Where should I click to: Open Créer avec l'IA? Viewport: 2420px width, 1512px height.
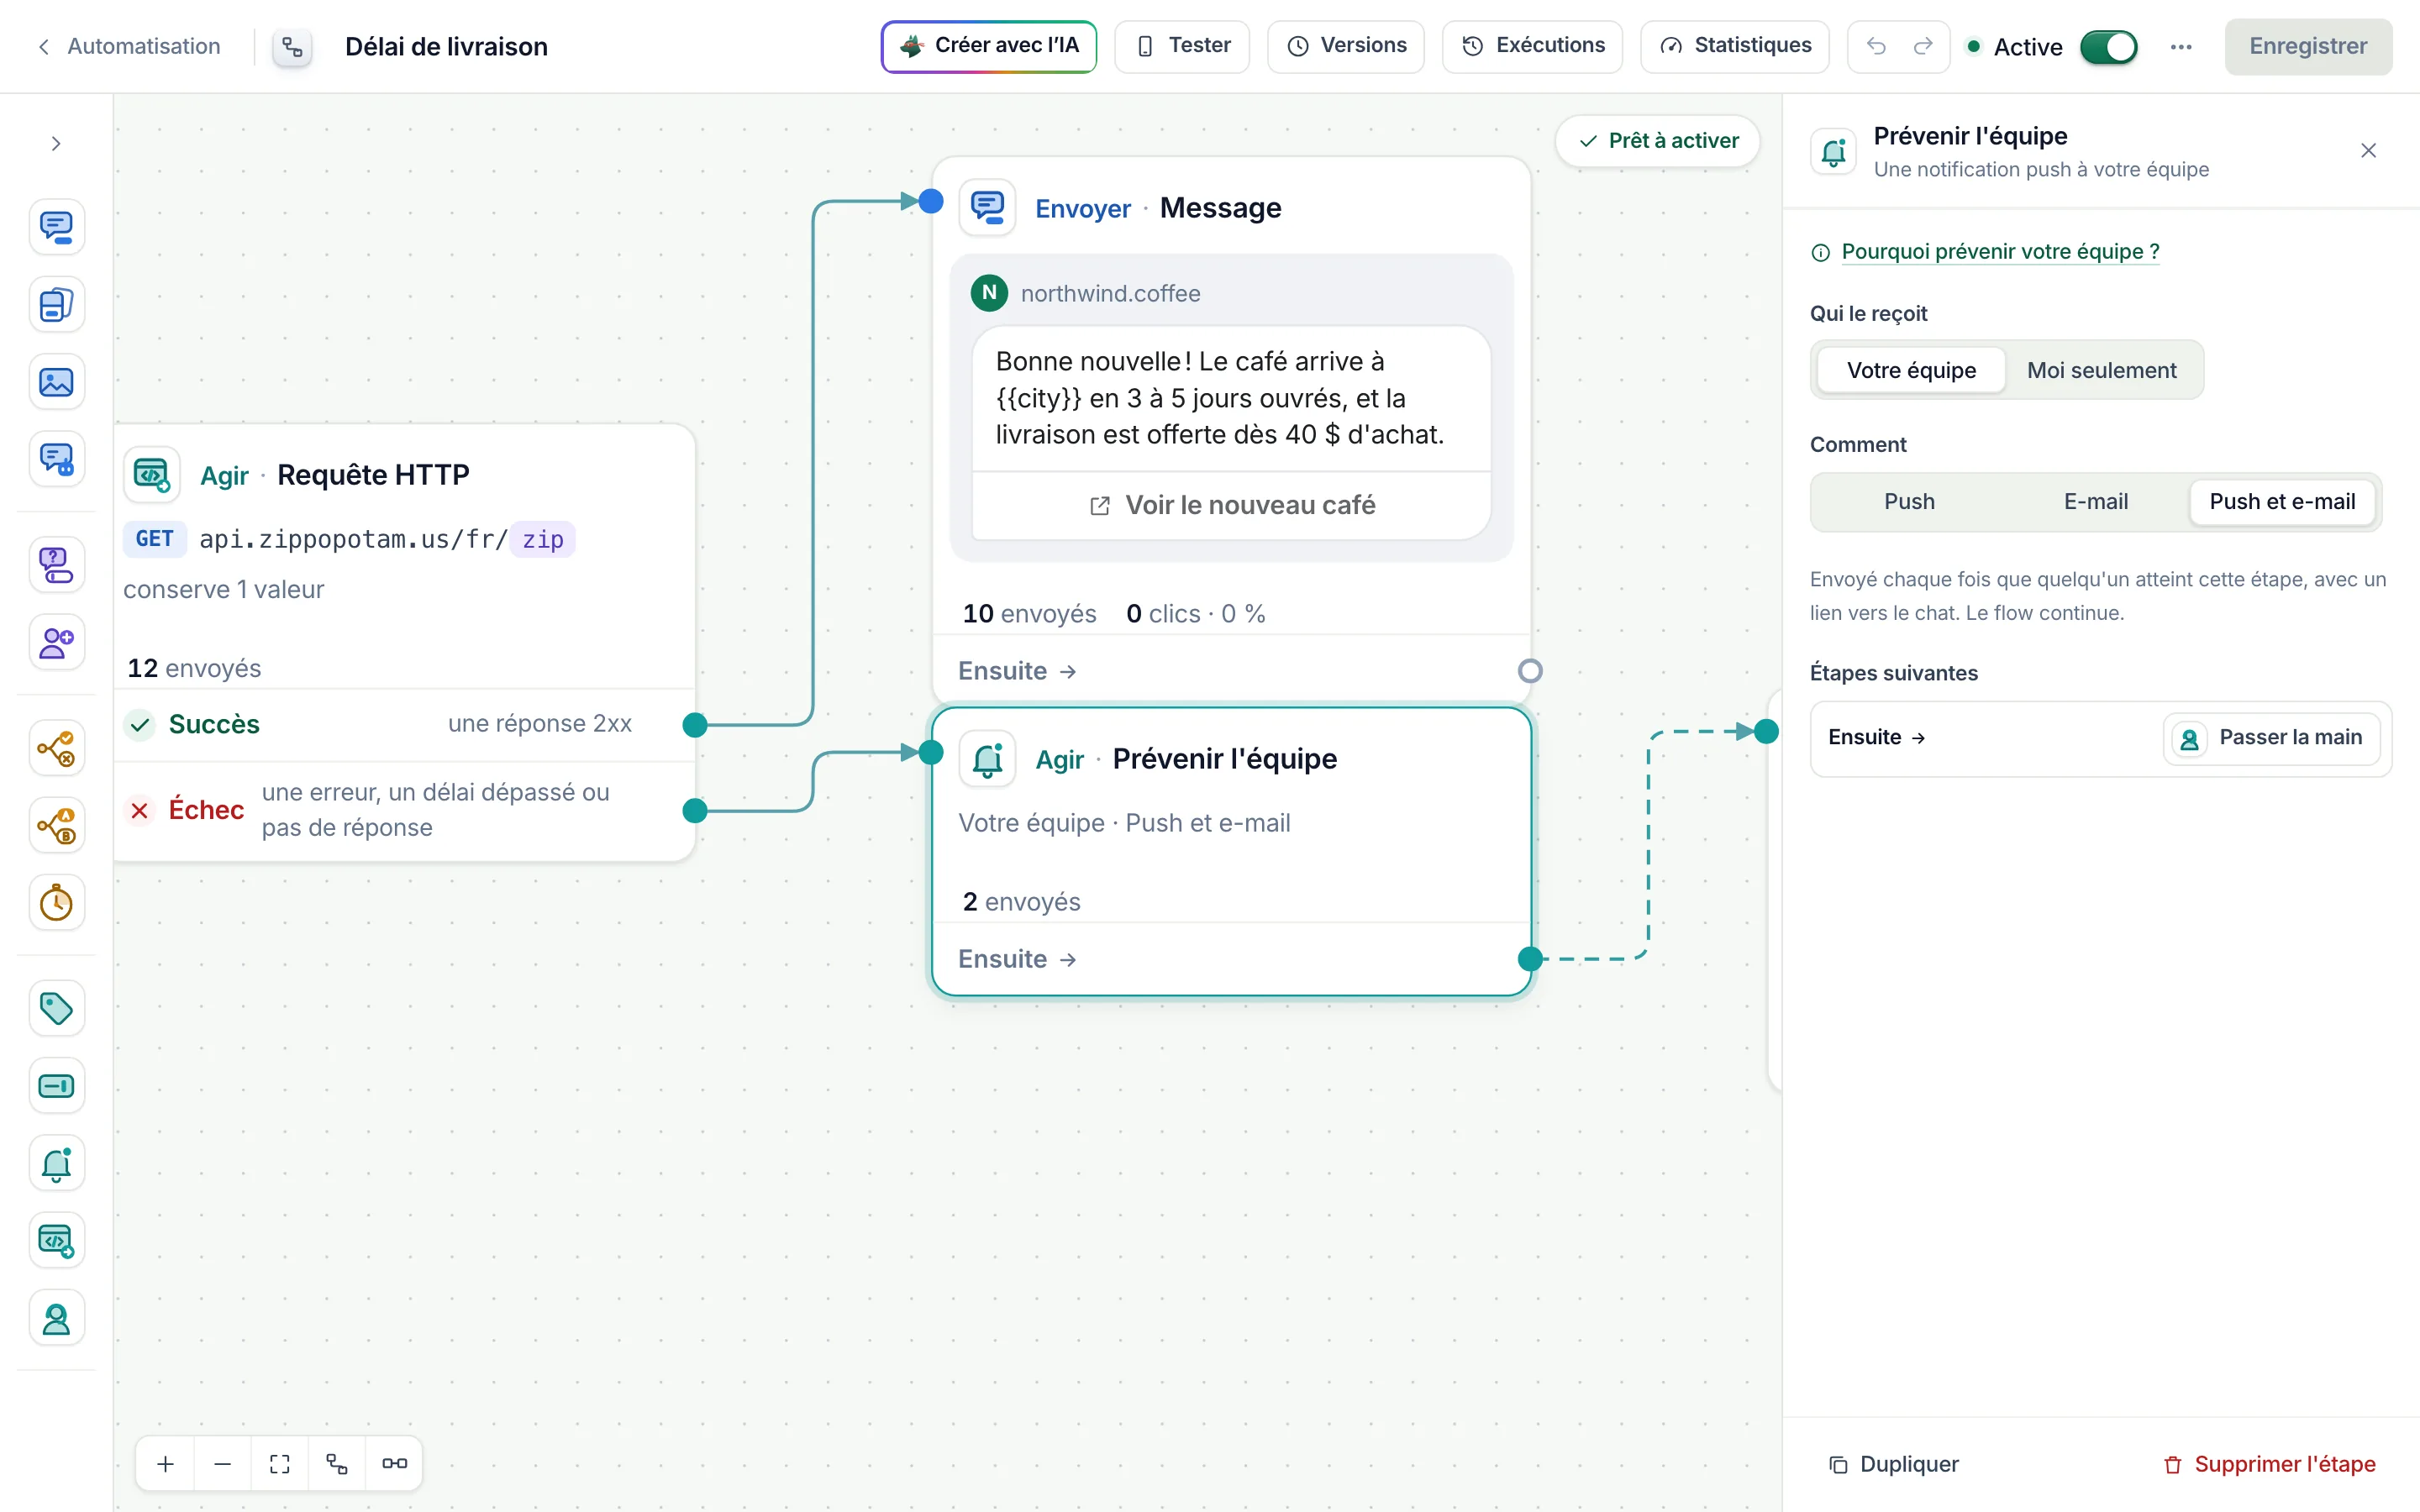tap(988, 46)
